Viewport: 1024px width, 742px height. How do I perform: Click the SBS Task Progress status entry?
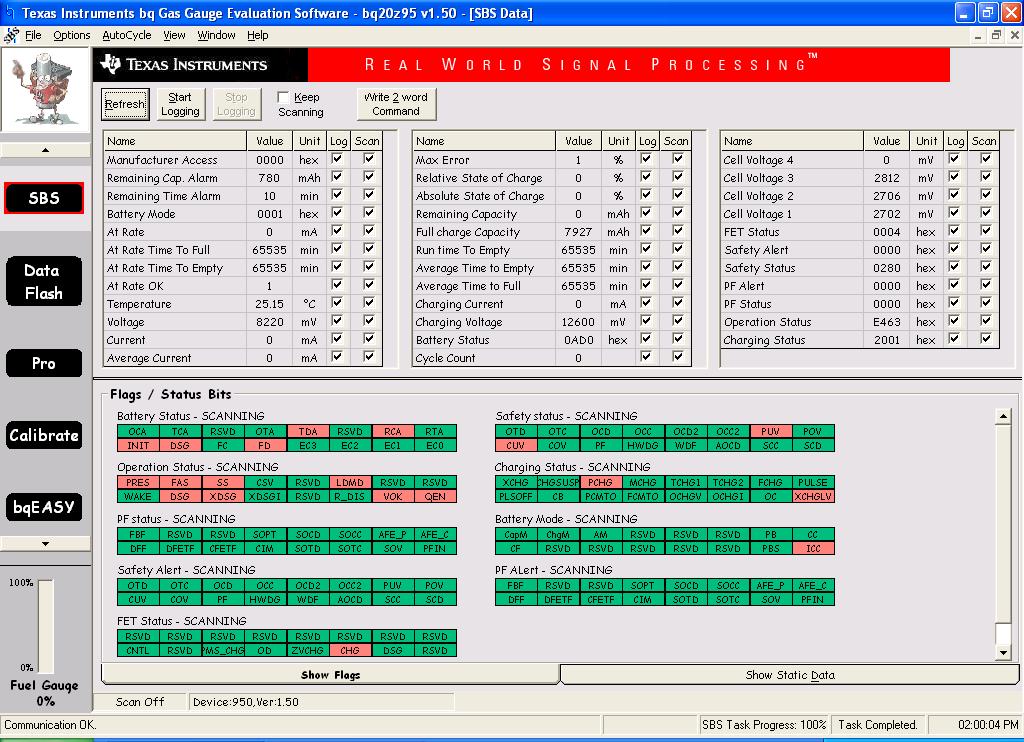pyautogui.click(x=764, y=725)
